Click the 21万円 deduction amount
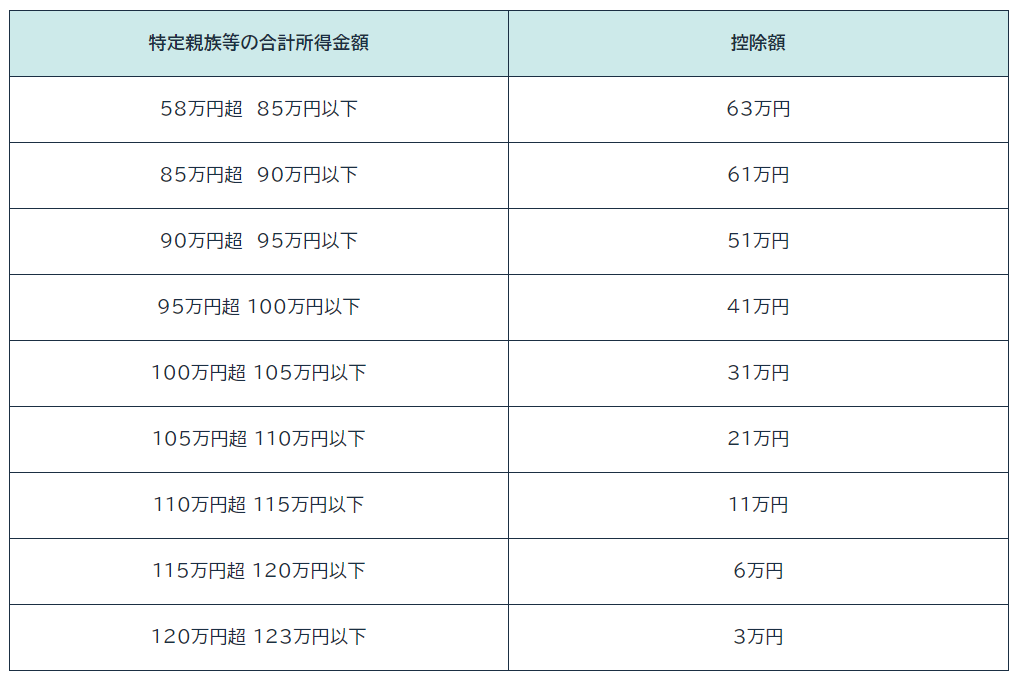Viewport: 1015px width, 674px height. [x=758, y=439]
